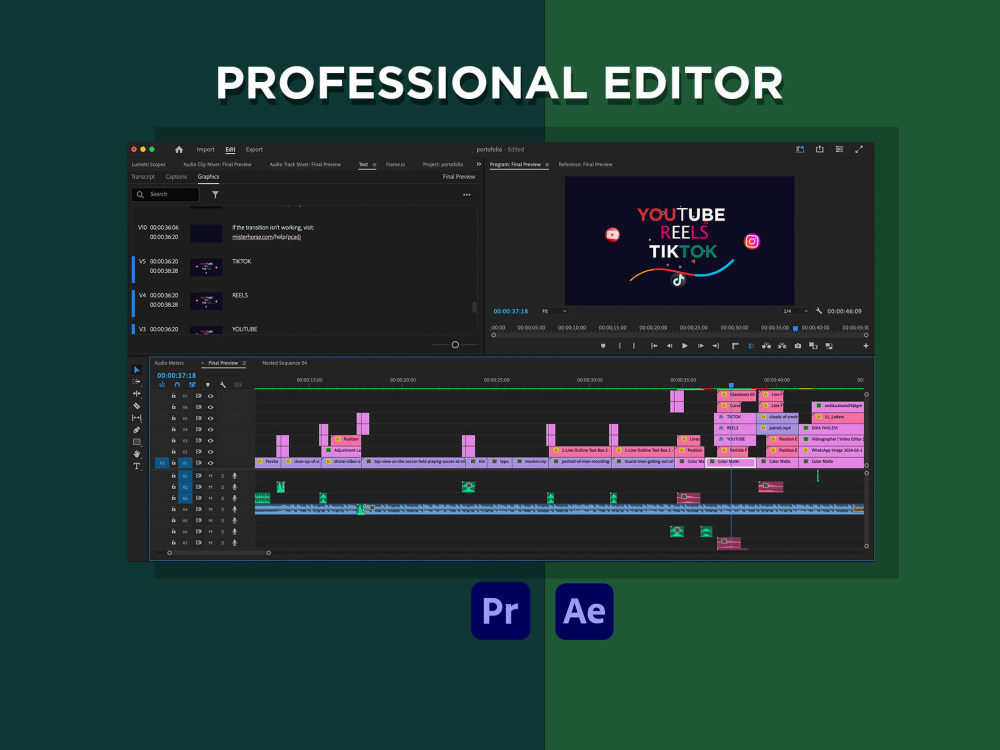Select the Slip tool
Screen dimensions: 1000x750
click(x=136, y=418)
